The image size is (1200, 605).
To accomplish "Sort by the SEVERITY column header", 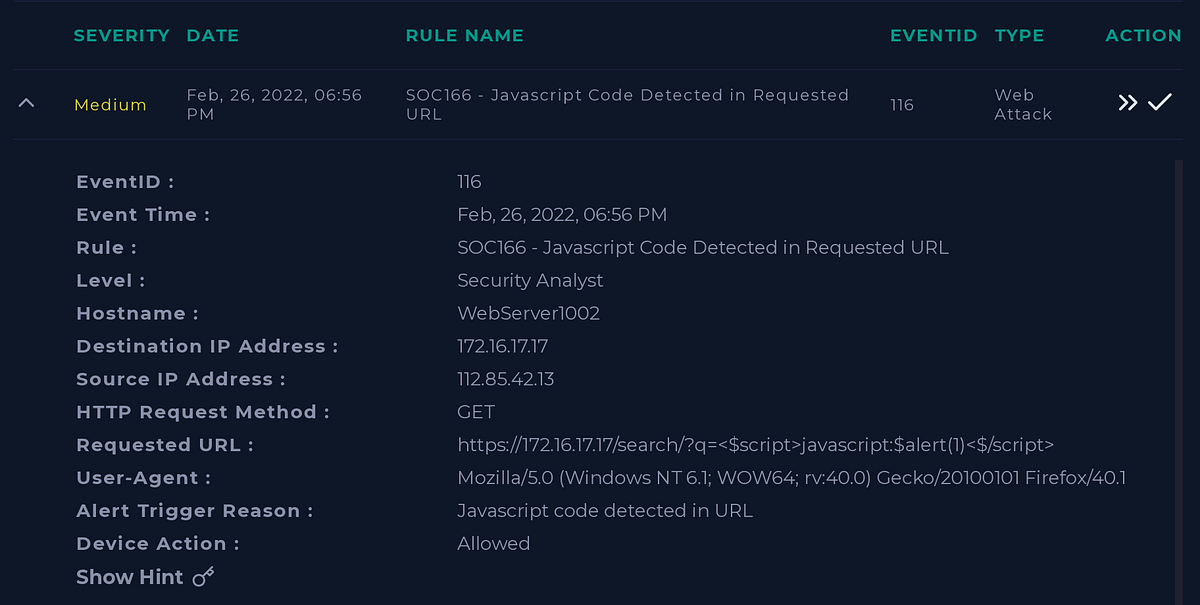I will pos(122,35).
